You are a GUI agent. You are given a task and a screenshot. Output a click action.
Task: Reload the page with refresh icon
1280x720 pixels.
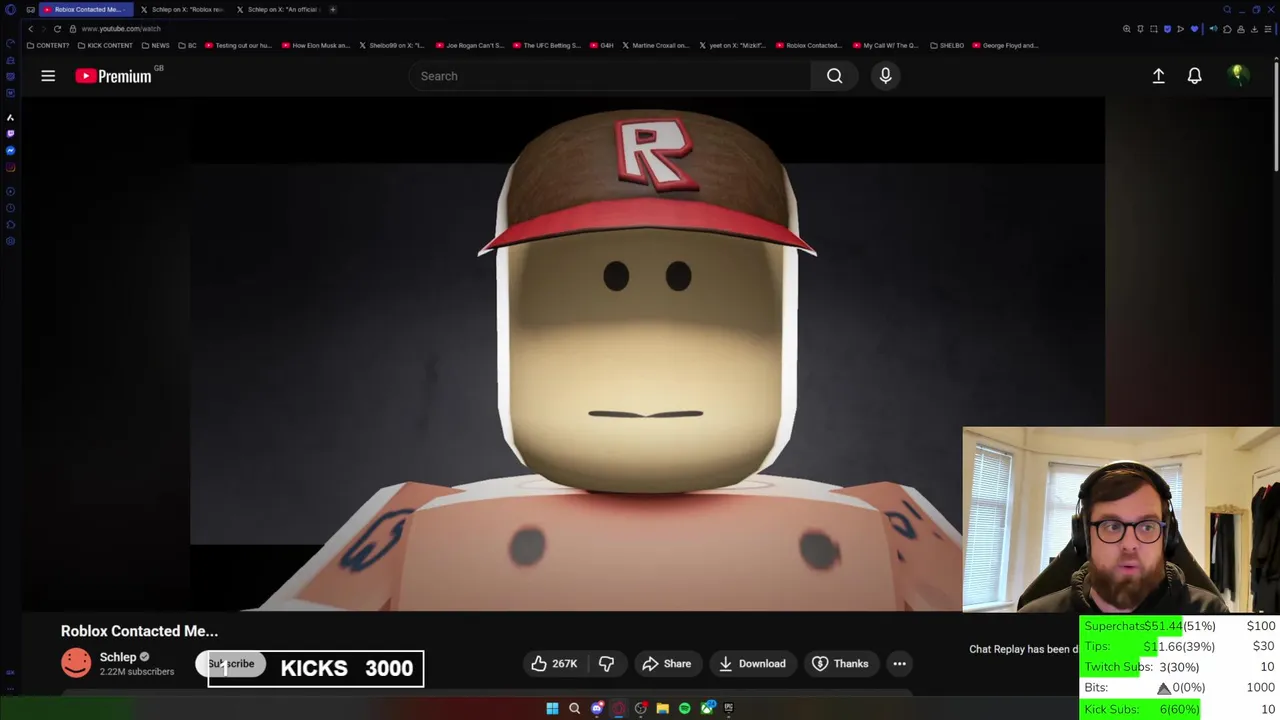pos(57,29)
